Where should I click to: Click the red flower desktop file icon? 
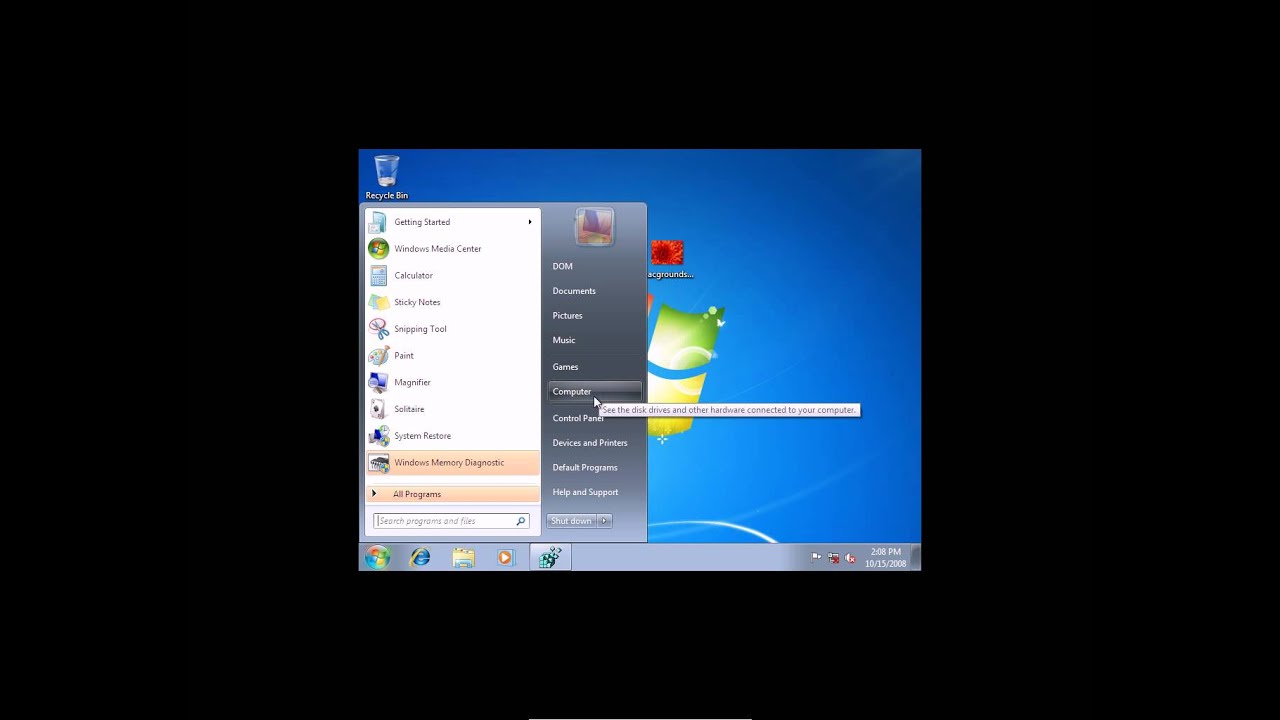(667, 253)
